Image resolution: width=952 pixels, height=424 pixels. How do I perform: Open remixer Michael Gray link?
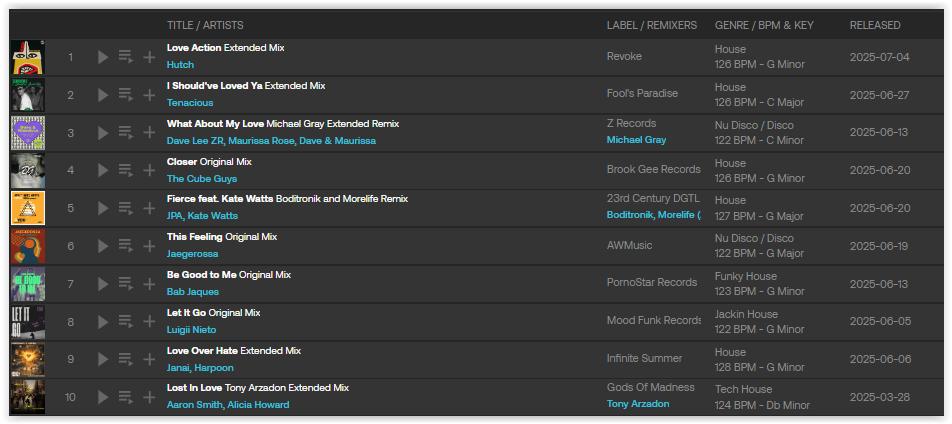pyautogui.click(x=636, y=140)
